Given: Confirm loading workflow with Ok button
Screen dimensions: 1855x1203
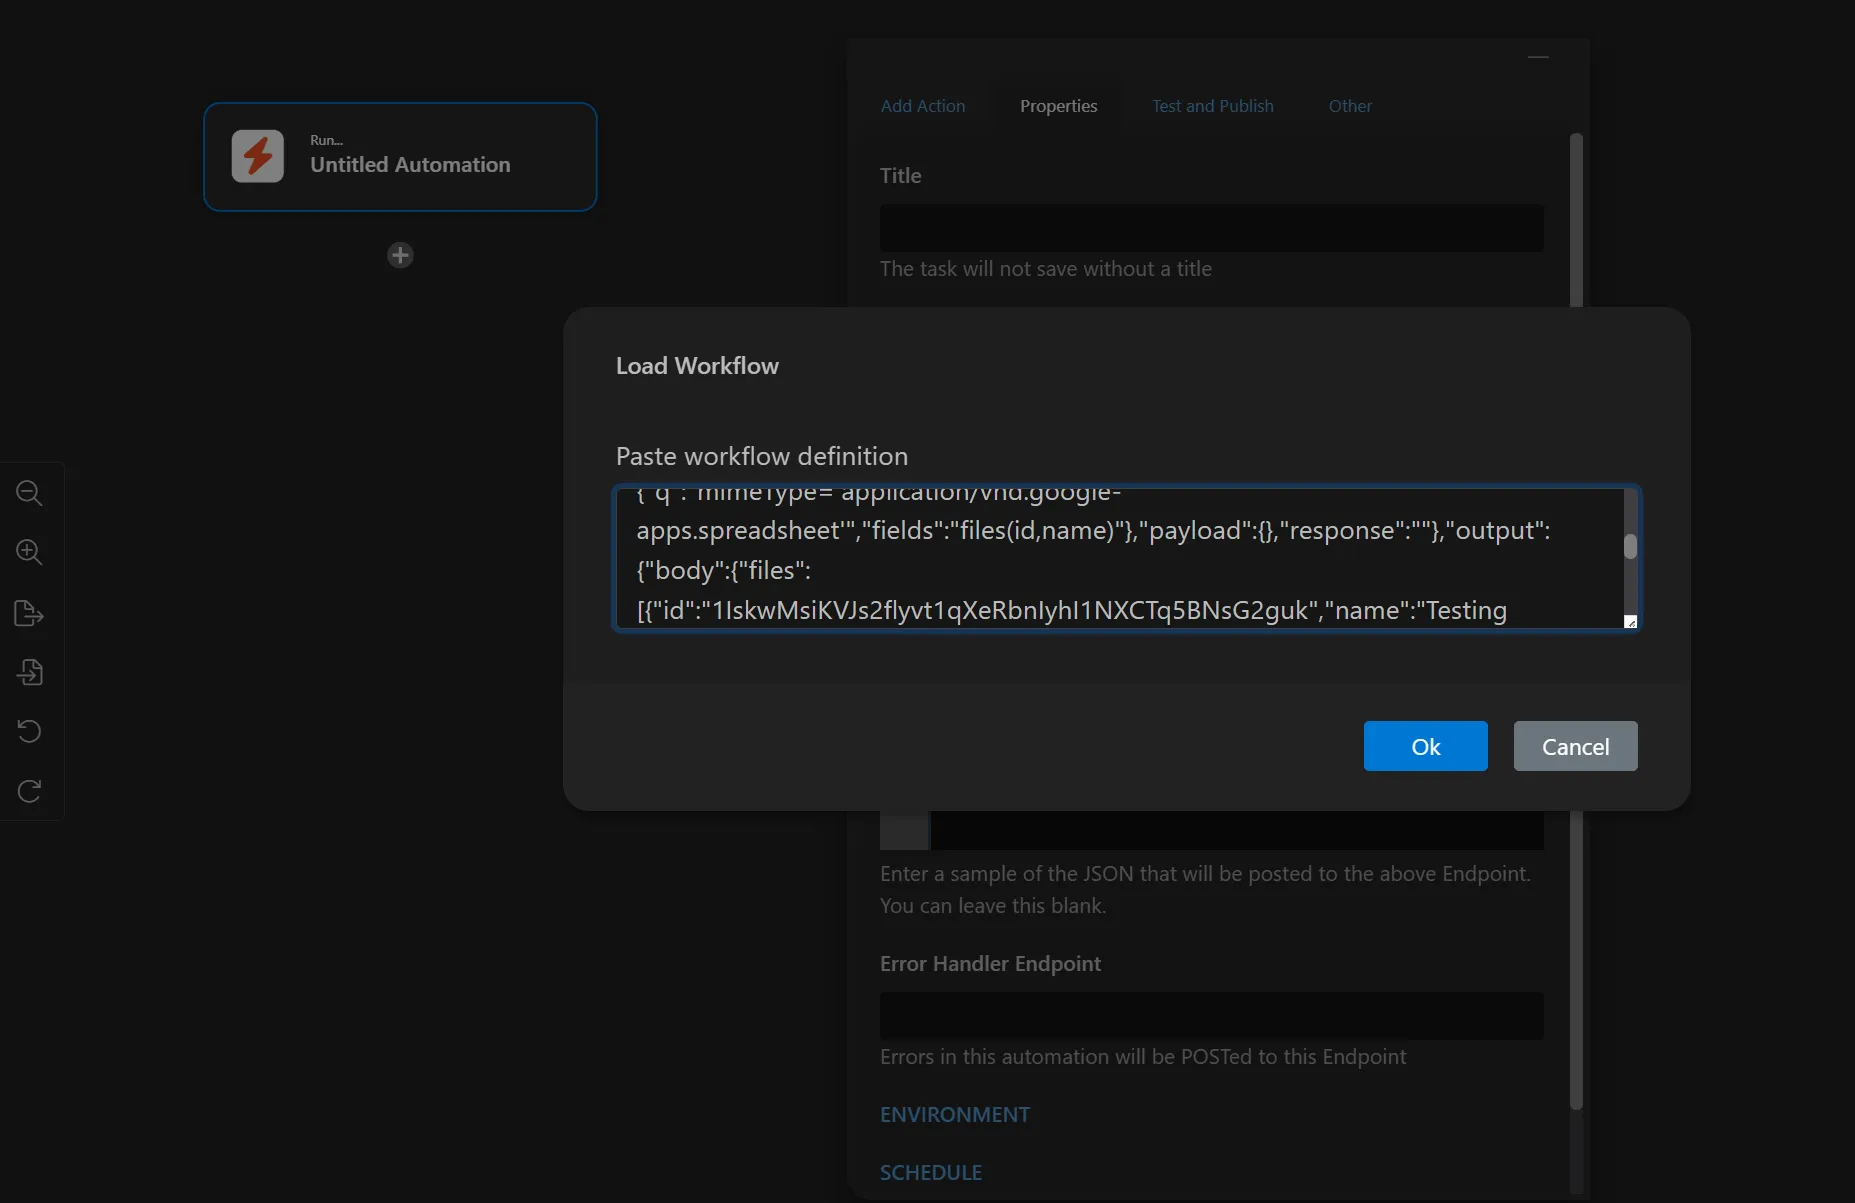Looking at the screenshot, I should (1426, 746).
